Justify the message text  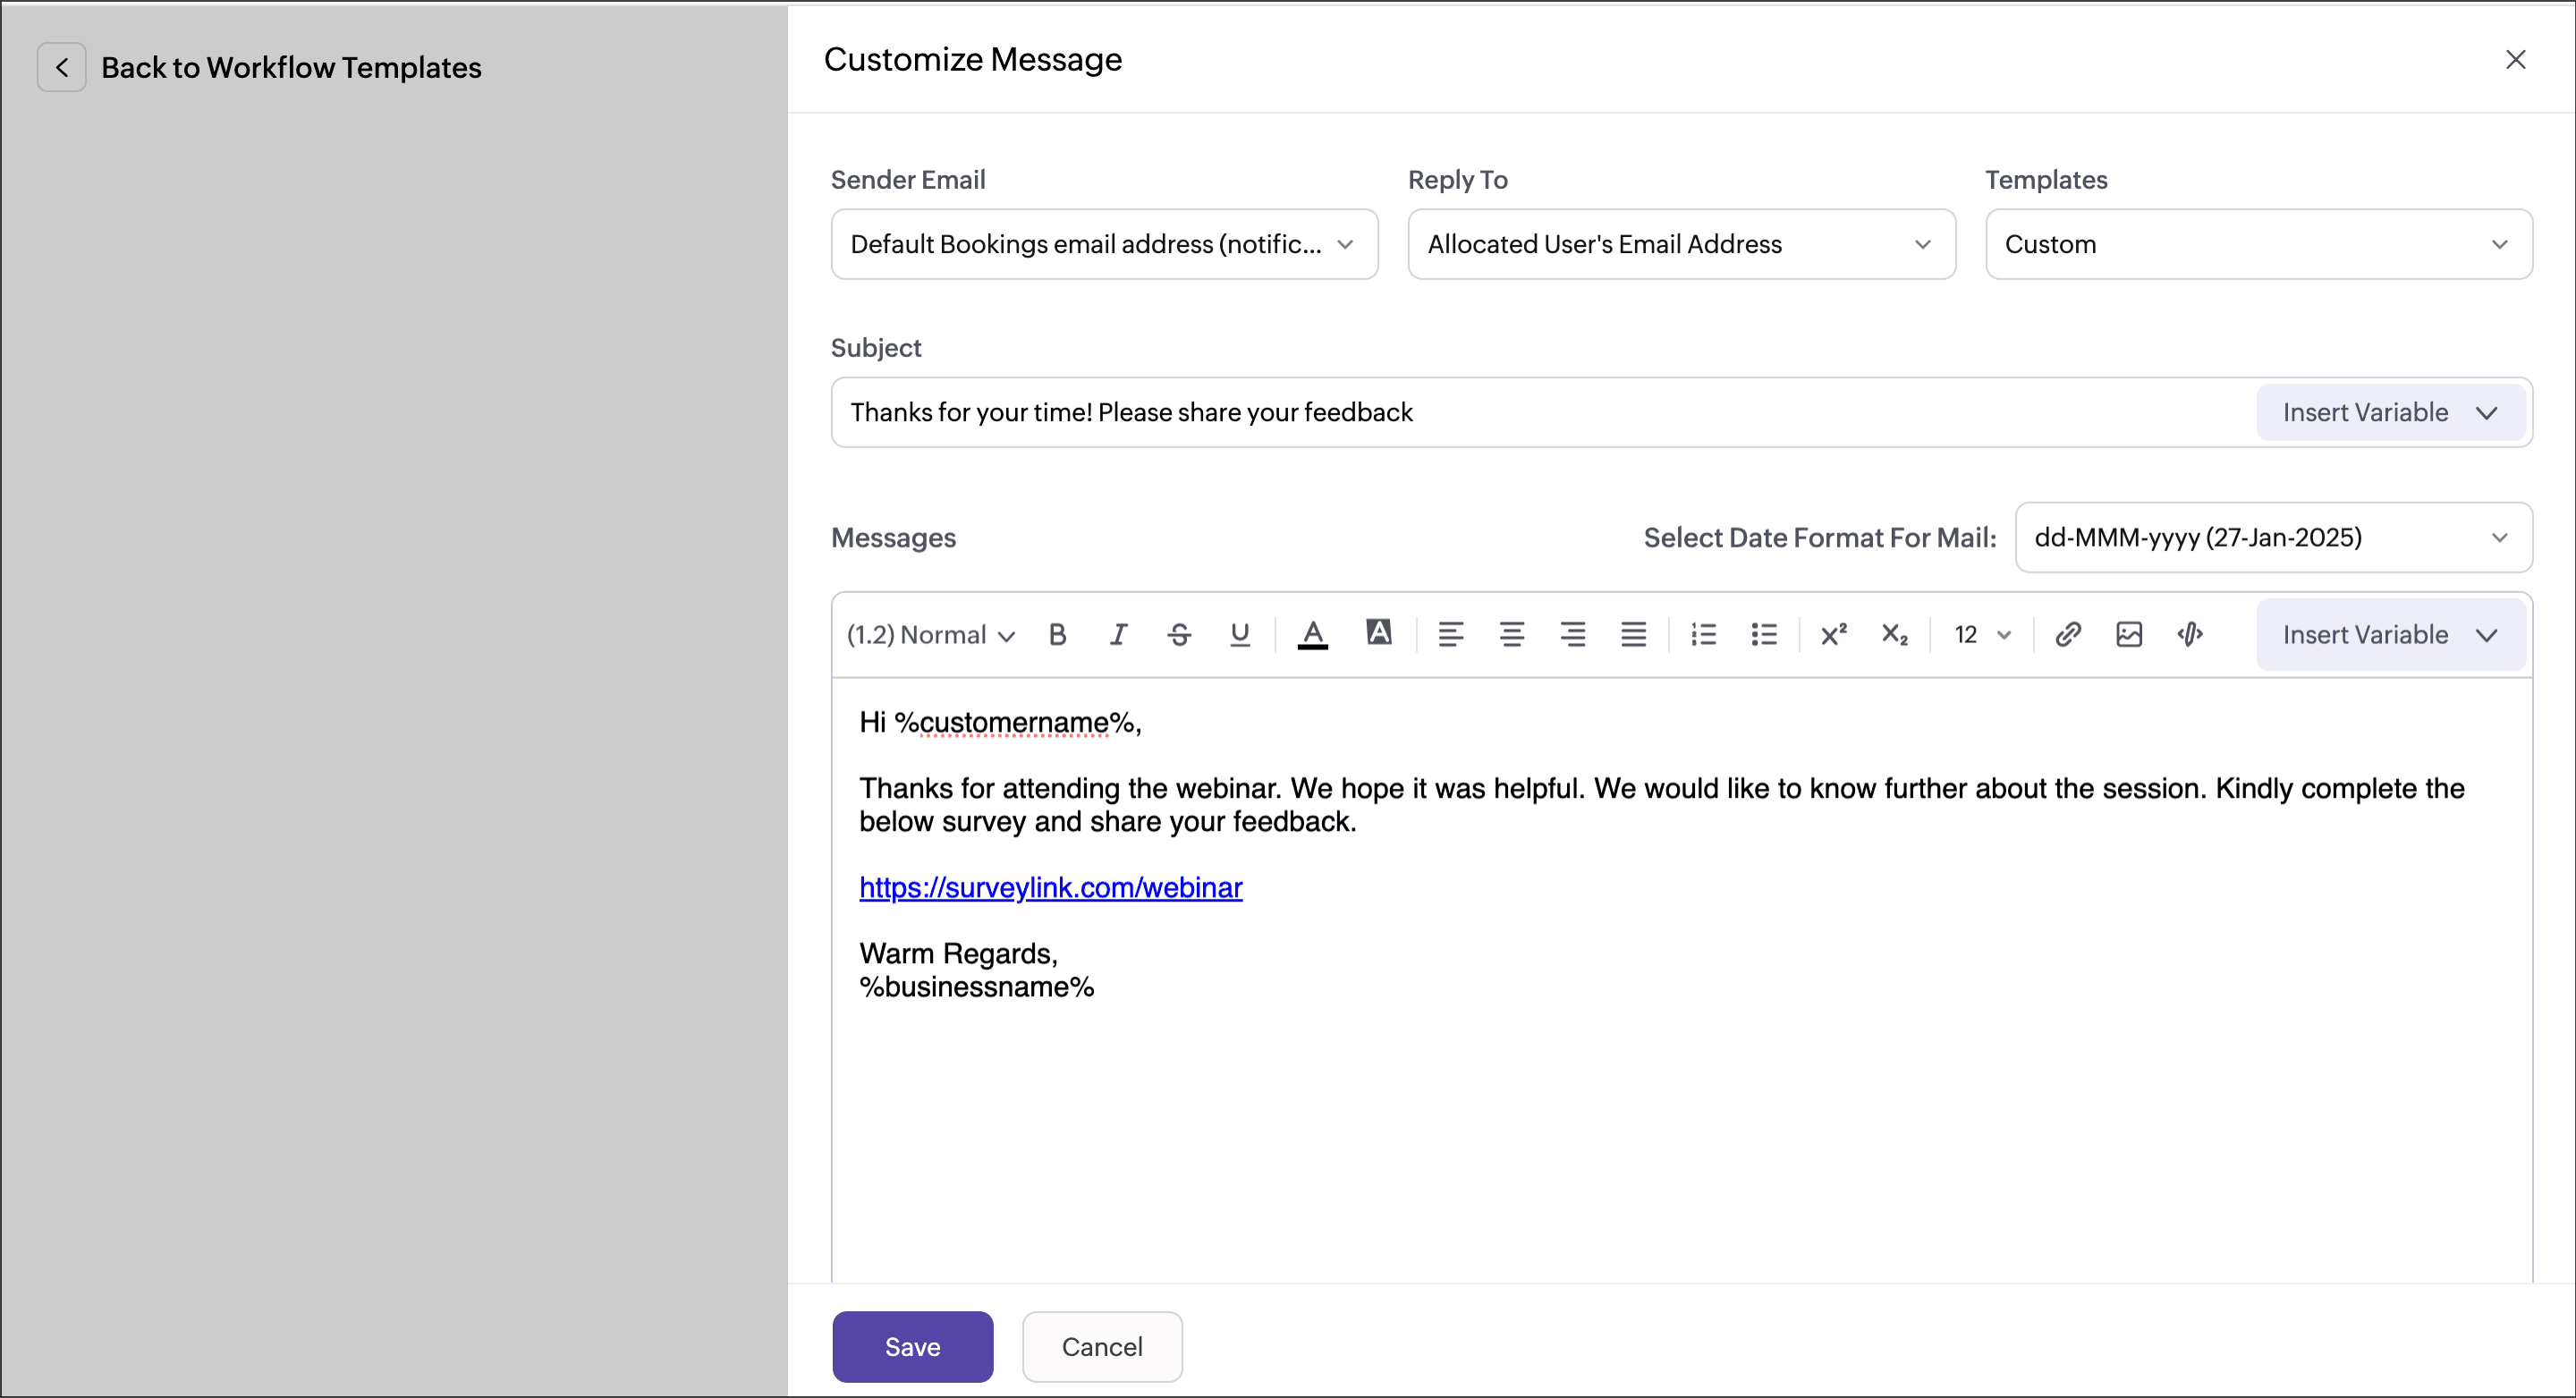(1633, 634)
